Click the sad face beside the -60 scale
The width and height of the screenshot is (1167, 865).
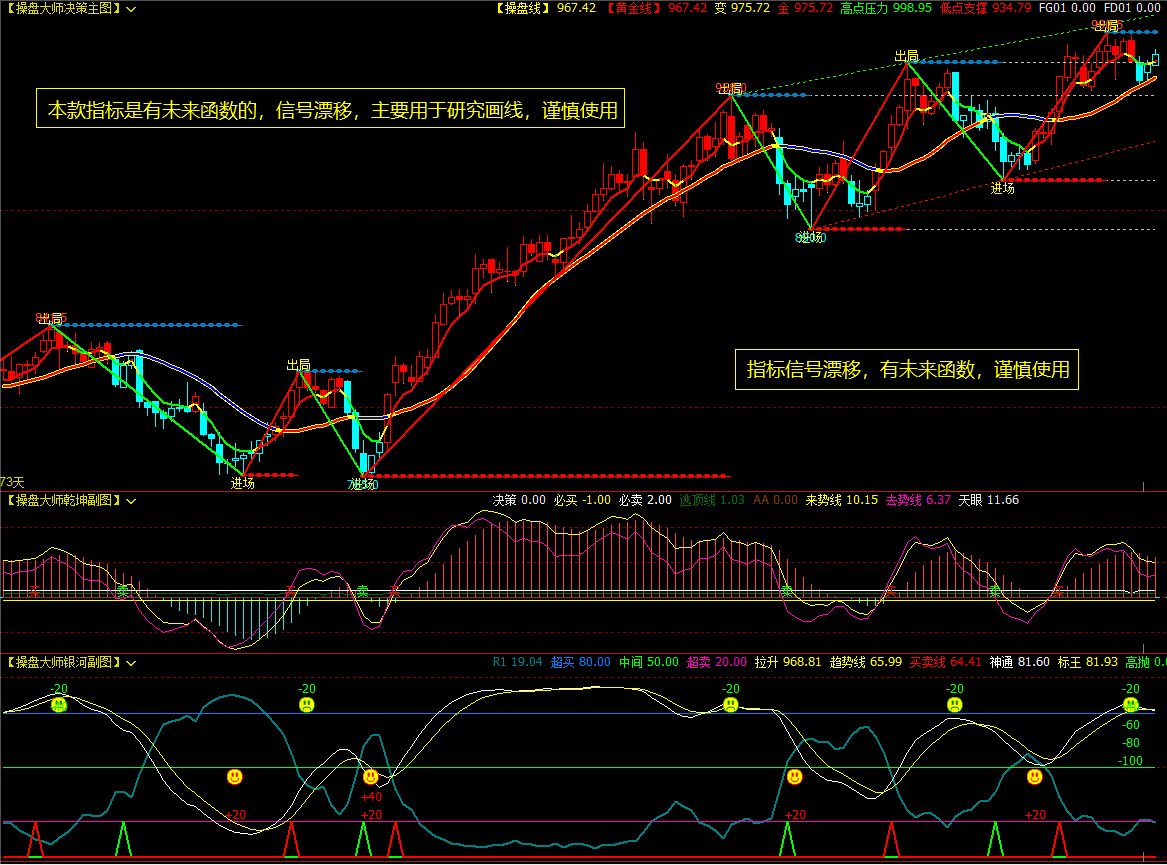point(1131,704)
